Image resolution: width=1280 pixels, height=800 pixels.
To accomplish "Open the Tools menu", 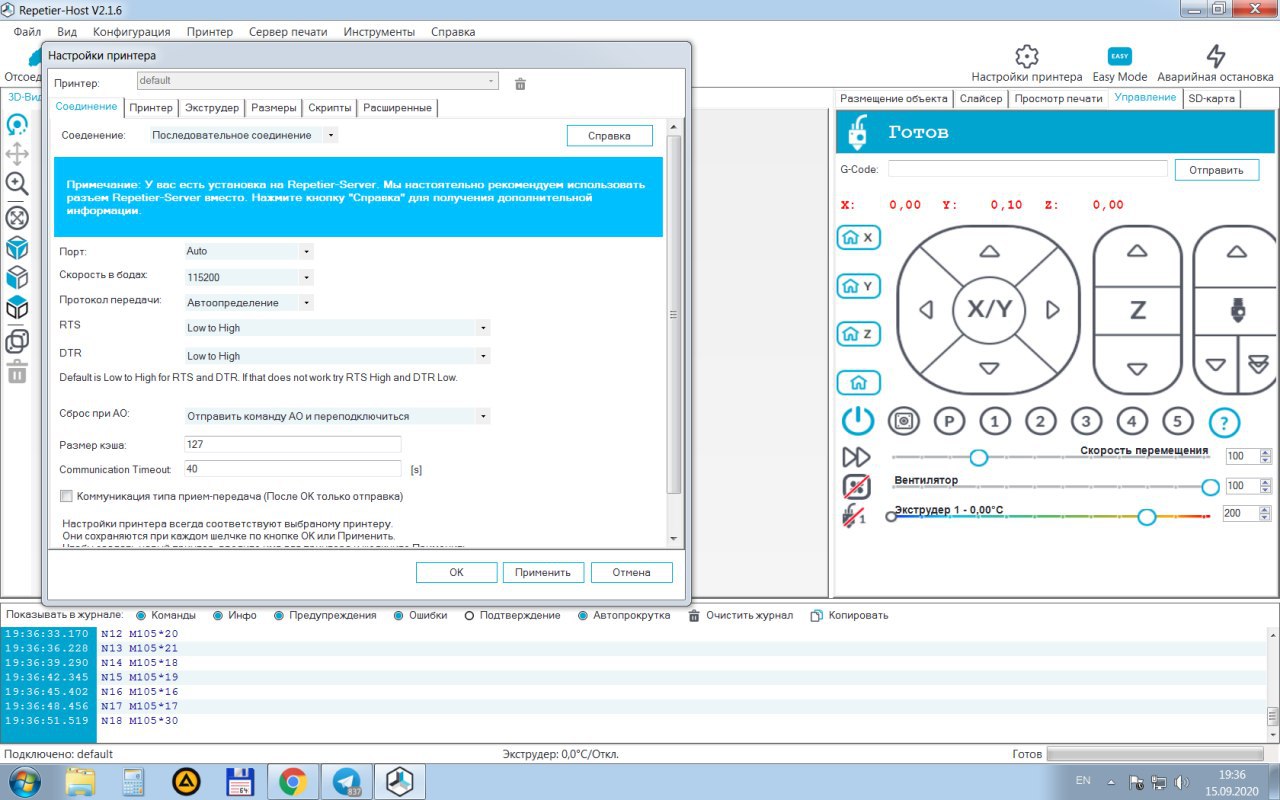I will click(x=379, y=32).
